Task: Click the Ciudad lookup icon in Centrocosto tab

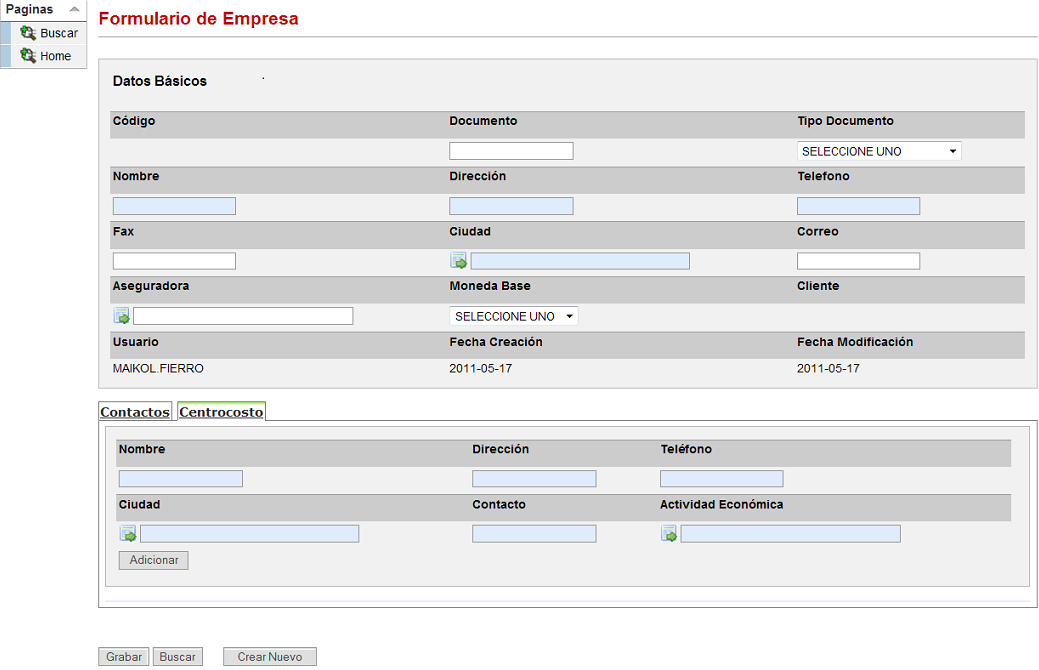Action: coord(128,534)
